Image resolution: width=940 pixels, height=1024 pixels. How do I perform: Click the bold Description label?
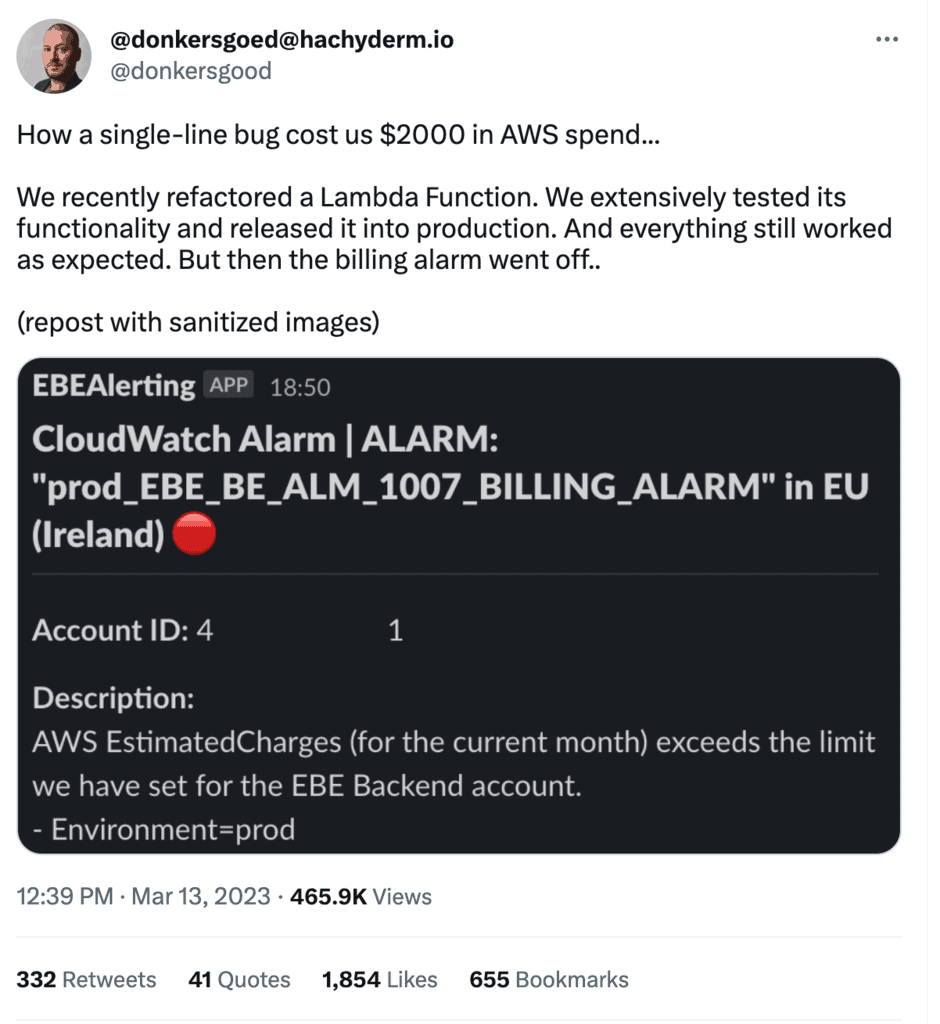click(x=113, y=698)
